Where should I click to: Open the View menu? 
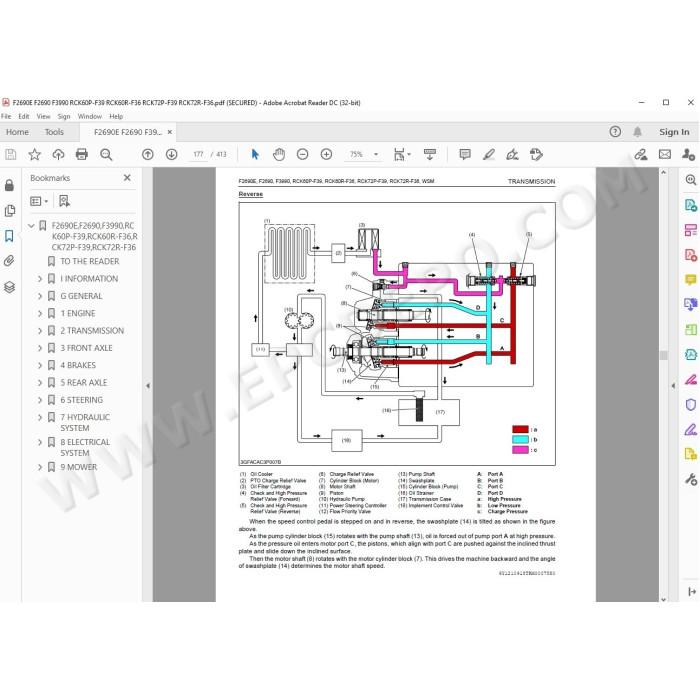tap(43, 117)
